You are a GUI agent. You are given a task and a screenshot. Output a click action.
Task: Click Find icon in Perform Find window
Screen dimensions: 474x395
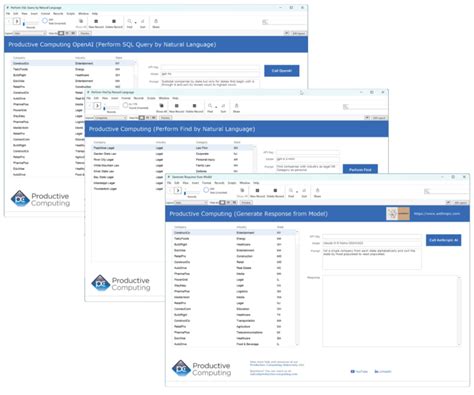tap(210, 106)
